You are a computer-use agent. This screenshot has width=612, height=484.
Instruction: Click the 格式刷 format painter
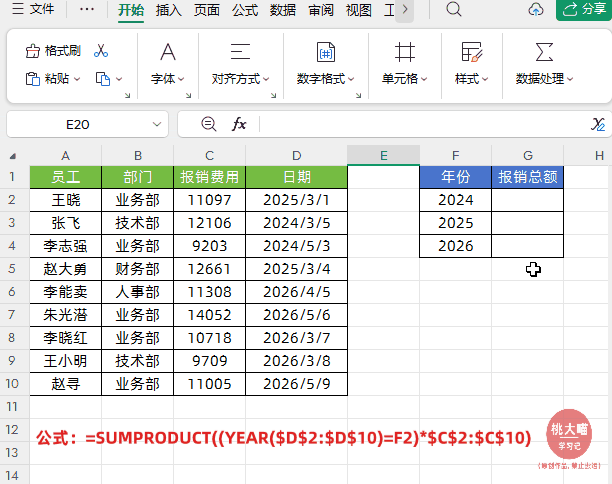[x=53, y=51]
